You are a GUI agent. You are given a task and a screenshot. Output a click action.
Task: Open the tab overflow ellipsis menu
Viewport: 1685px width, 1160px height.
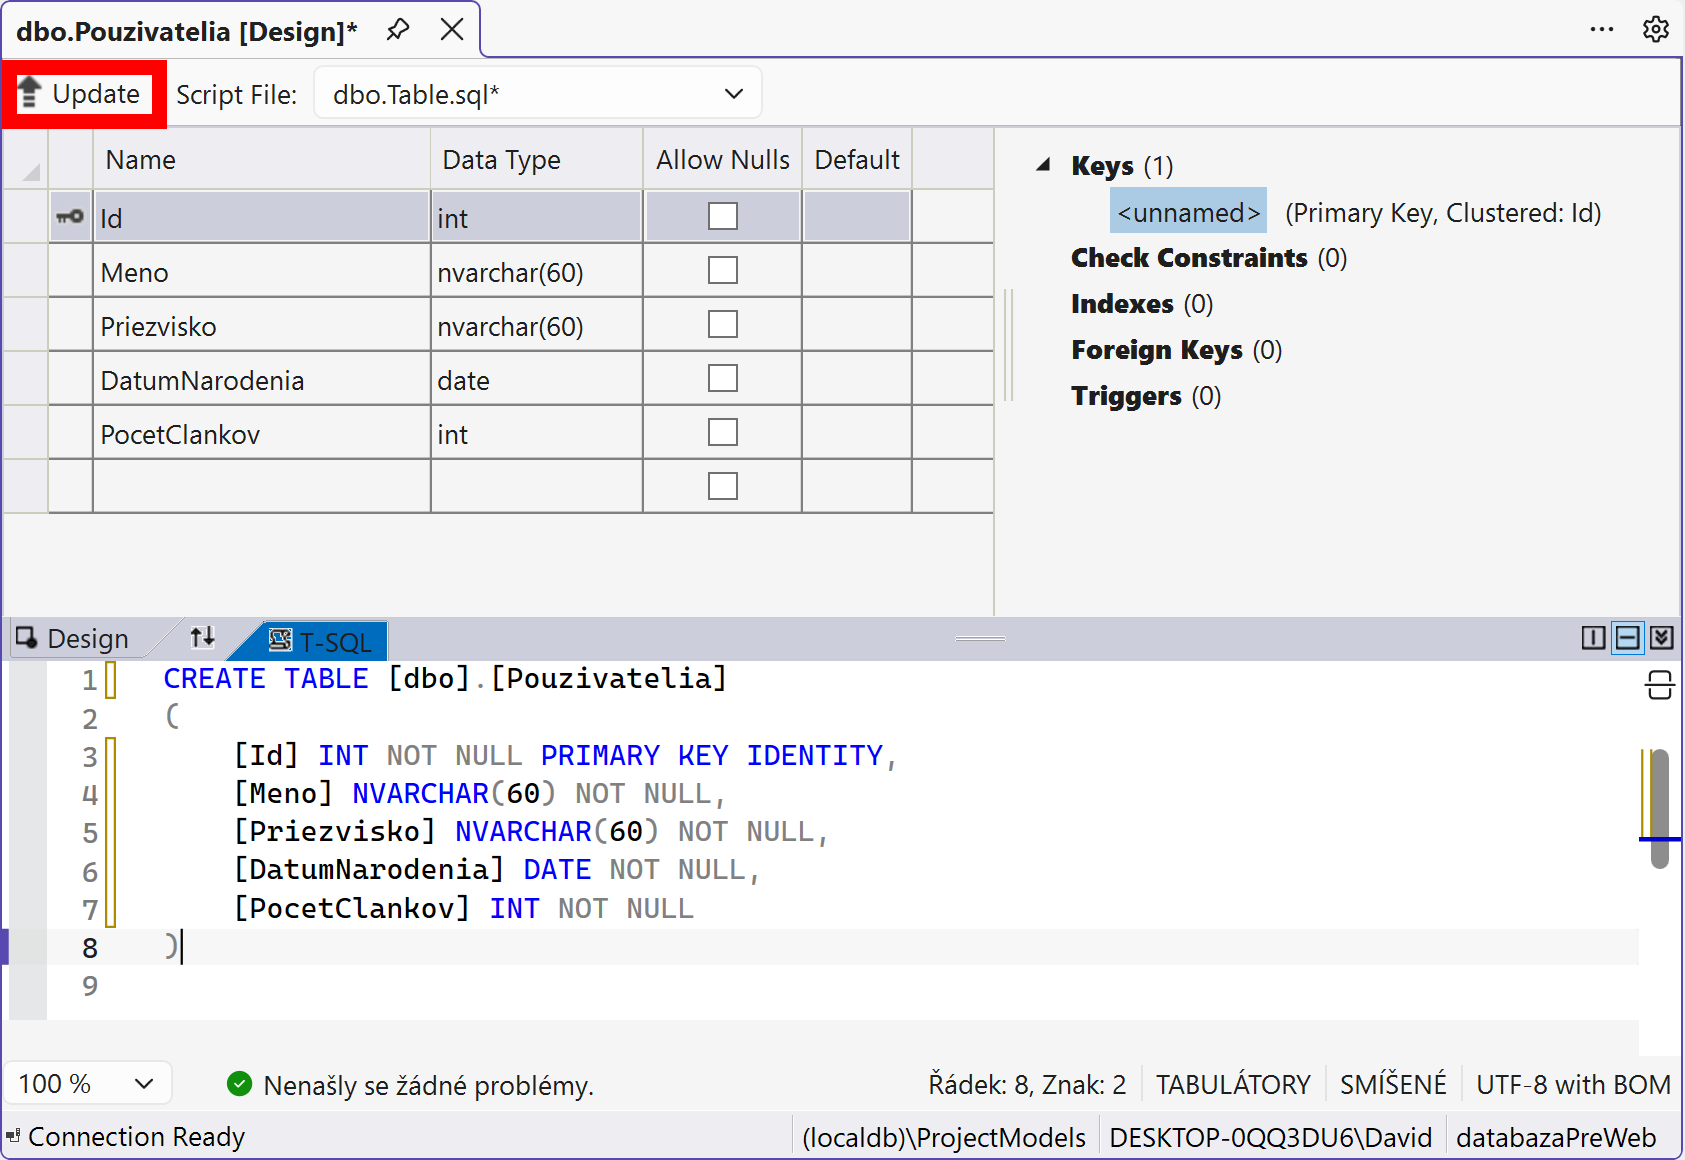(1602, 30)
